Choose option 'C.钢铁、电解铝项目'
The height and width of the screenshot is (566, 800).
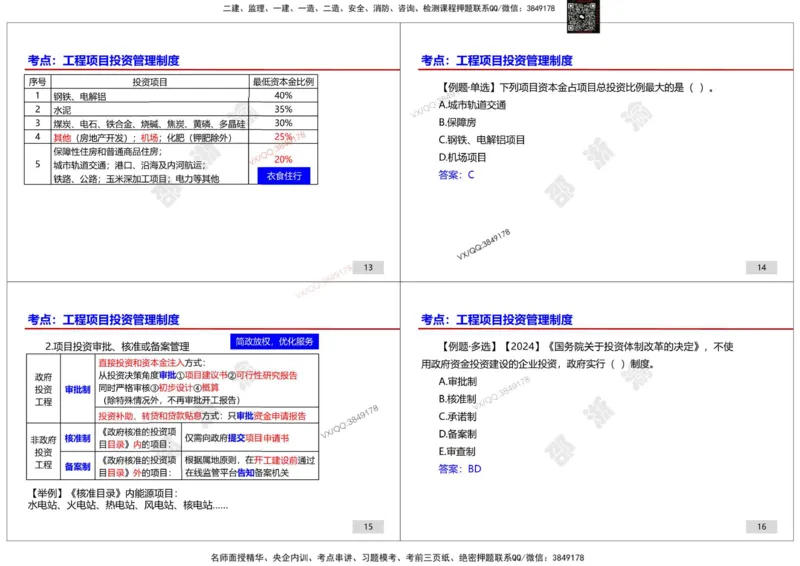482,140
